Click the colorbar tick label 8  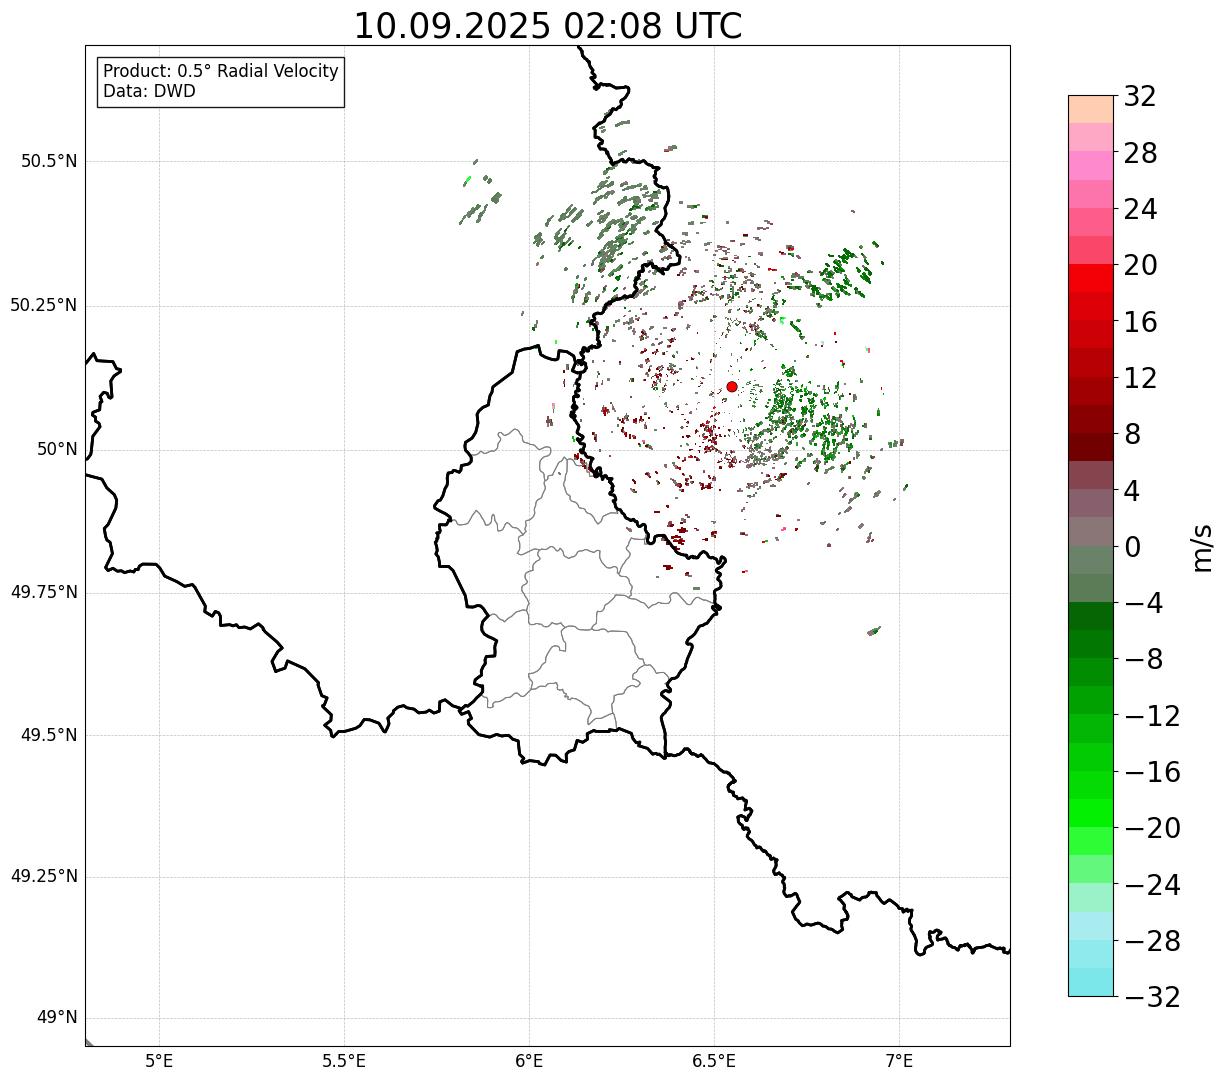coord(1132,434)
